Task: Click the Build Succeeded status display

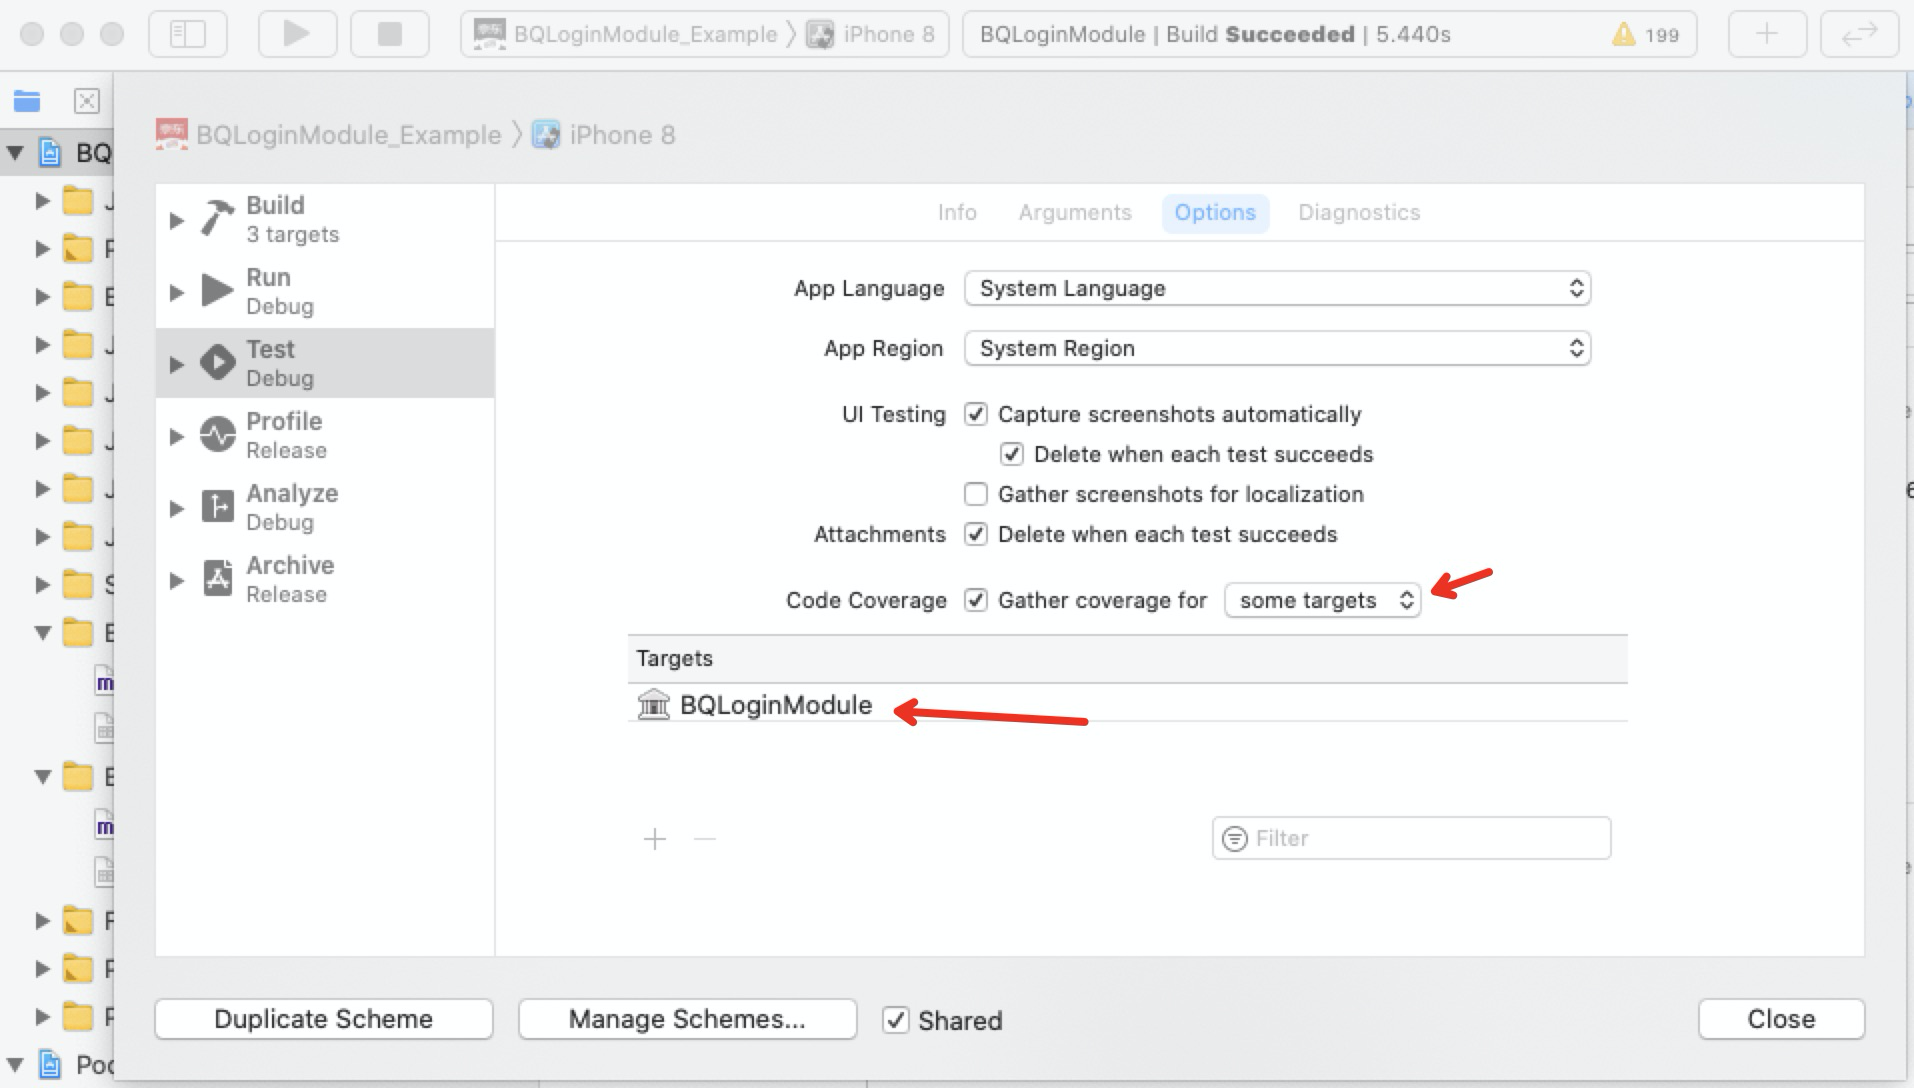Action: 1329,34
